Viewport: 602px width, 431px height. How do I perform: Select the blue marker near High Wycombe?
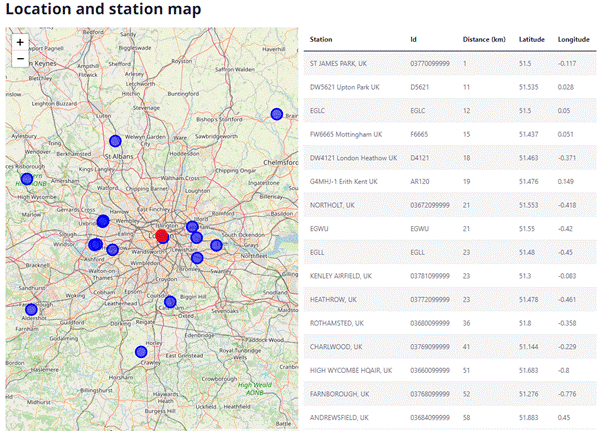tap(27, 180)
